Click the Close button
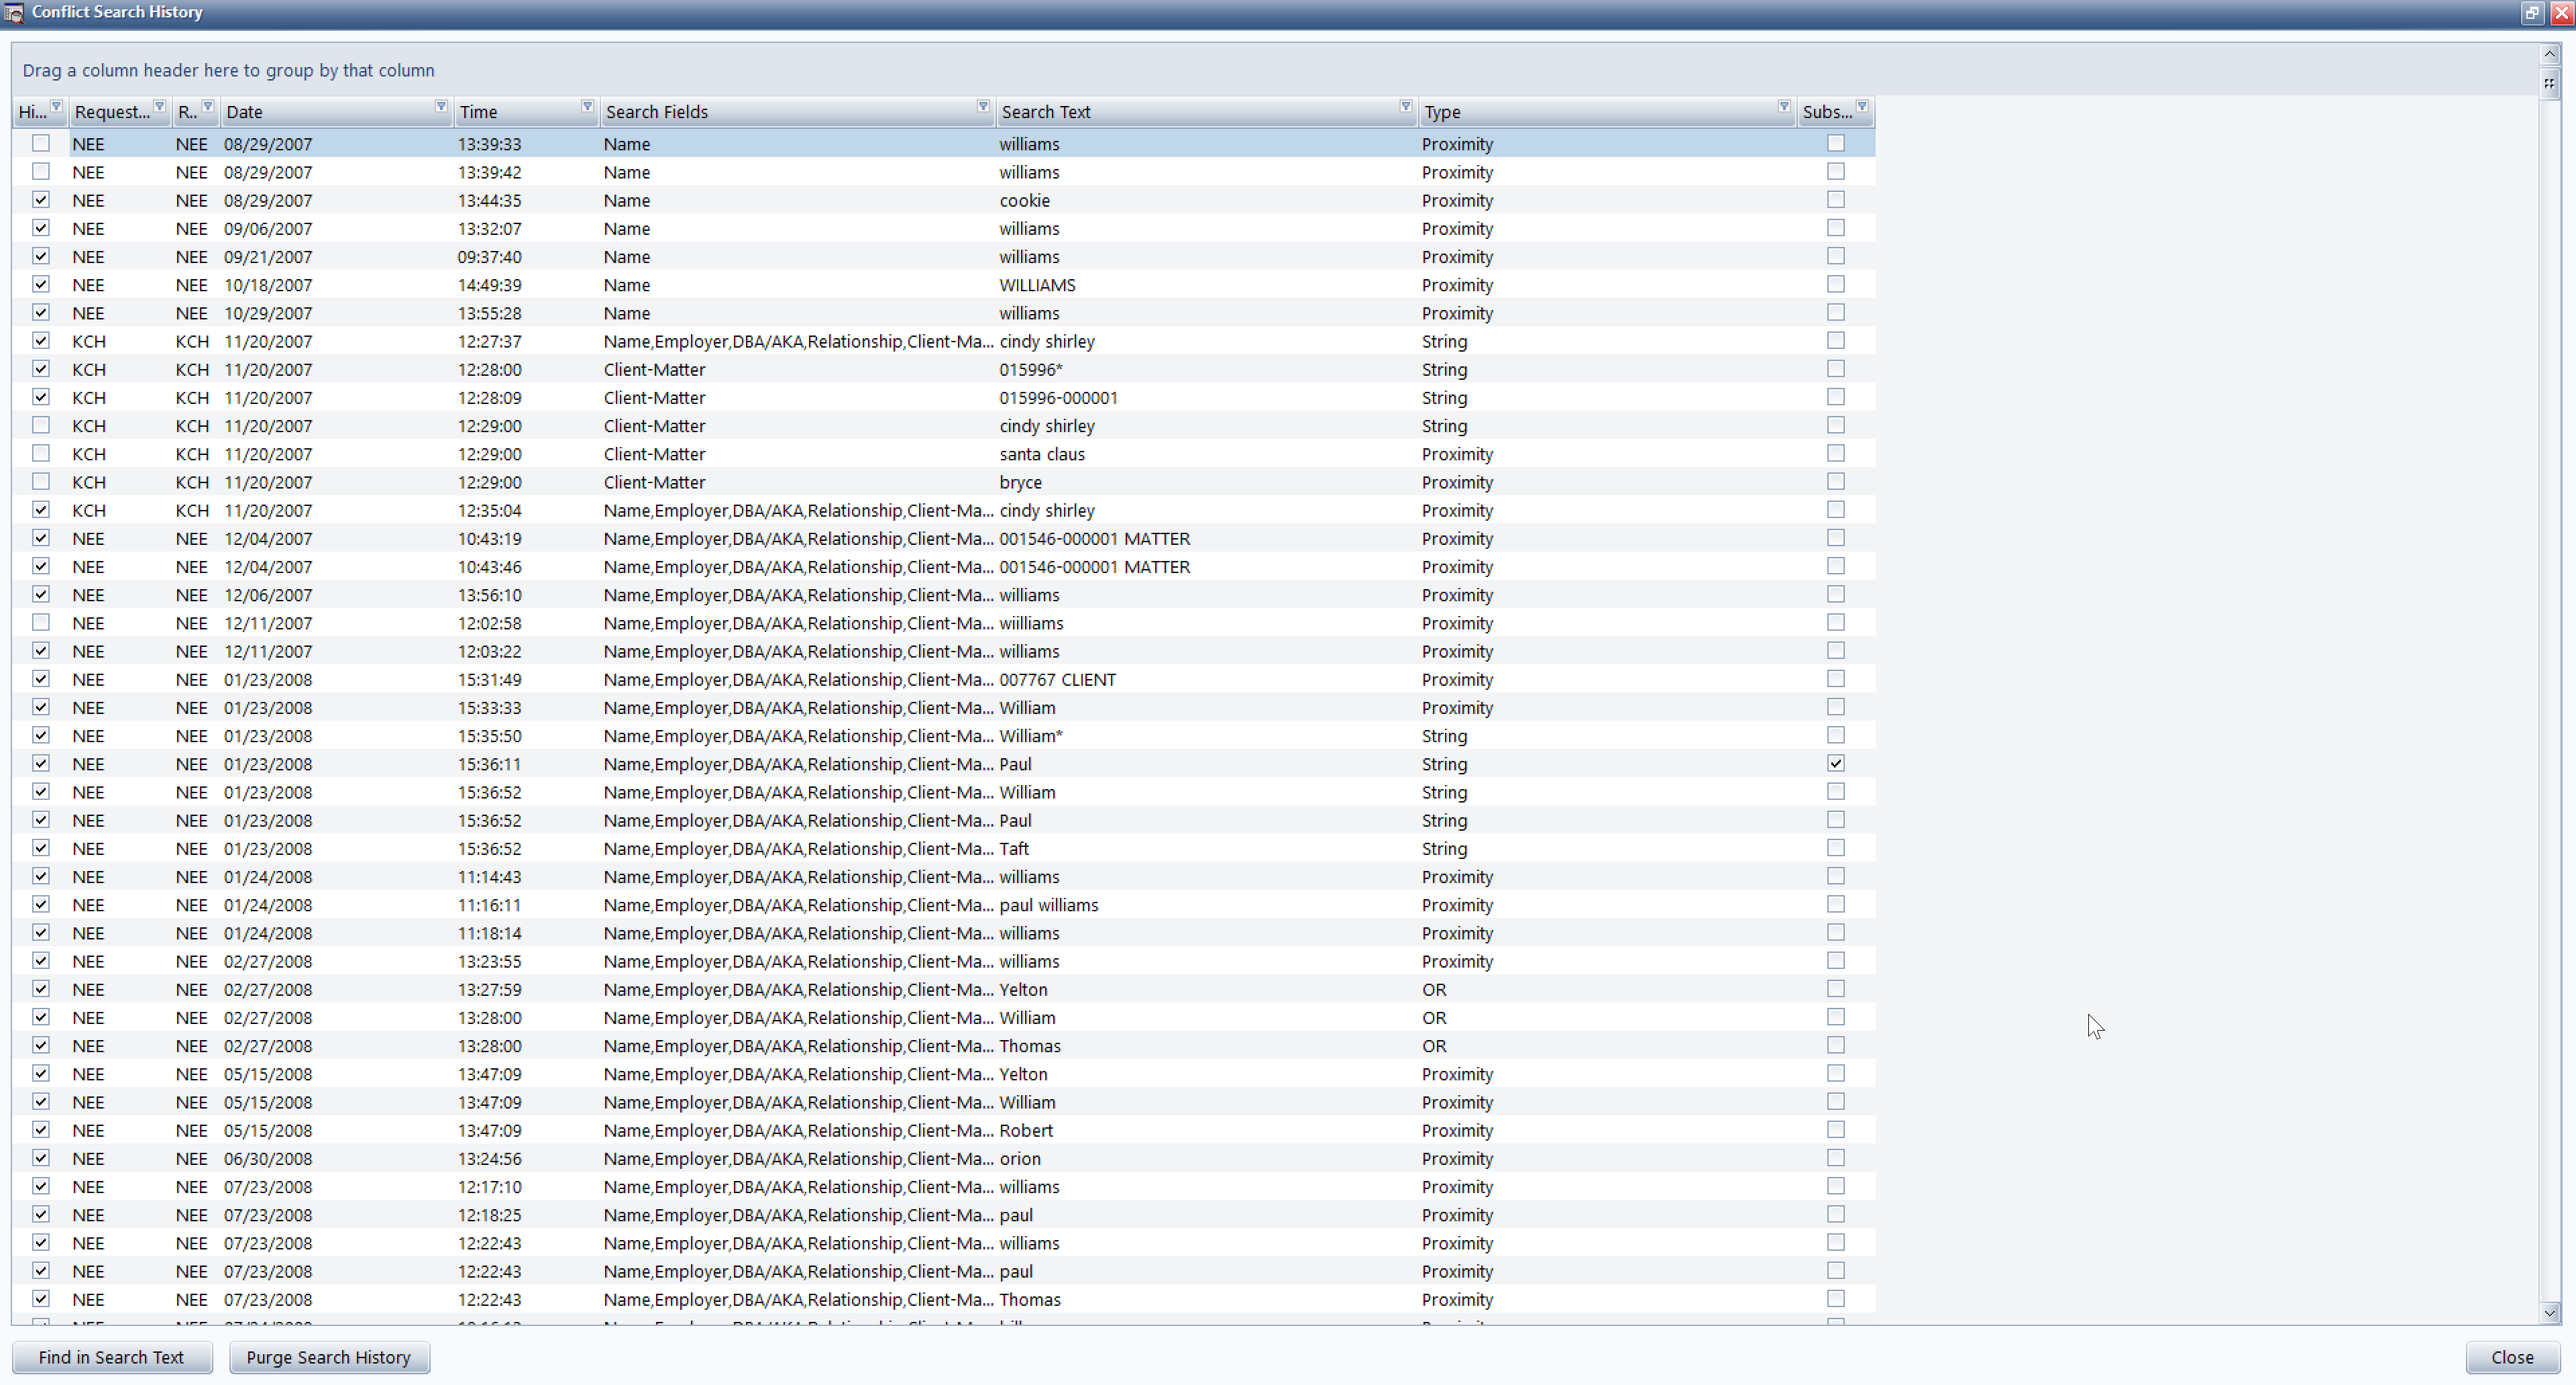 [x=2512, y=1357]
